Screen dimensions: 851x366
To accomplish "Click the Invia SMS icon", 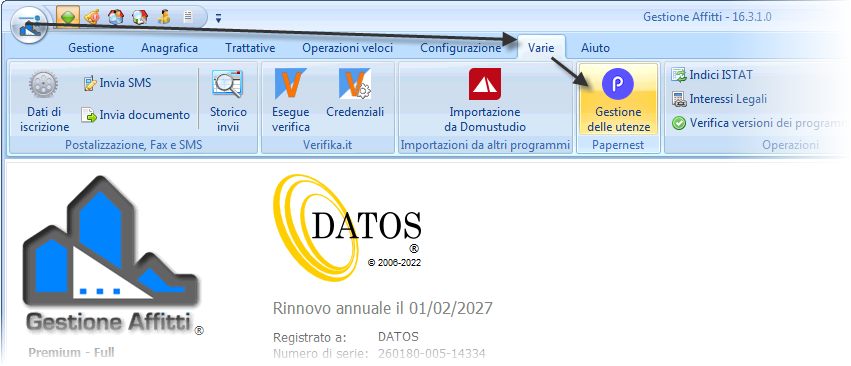I will 117,83.
